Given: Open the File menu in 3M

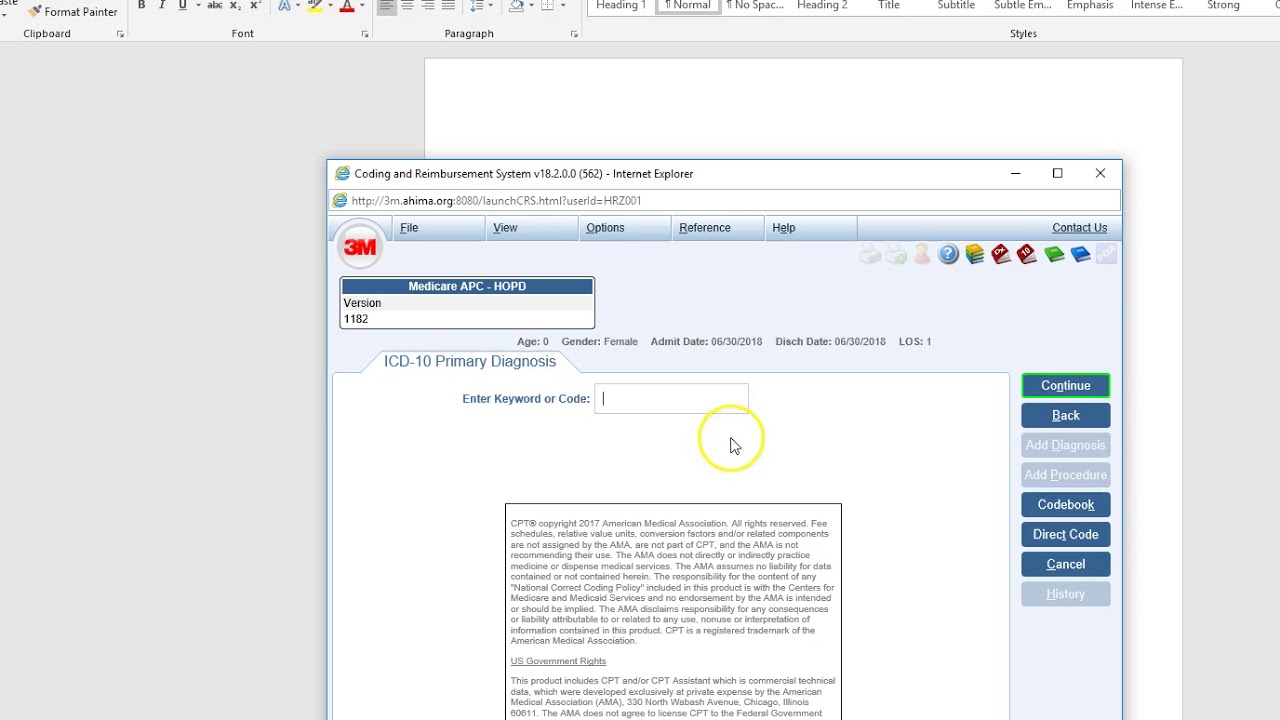Looking at the screenshot, I should 409,228.
